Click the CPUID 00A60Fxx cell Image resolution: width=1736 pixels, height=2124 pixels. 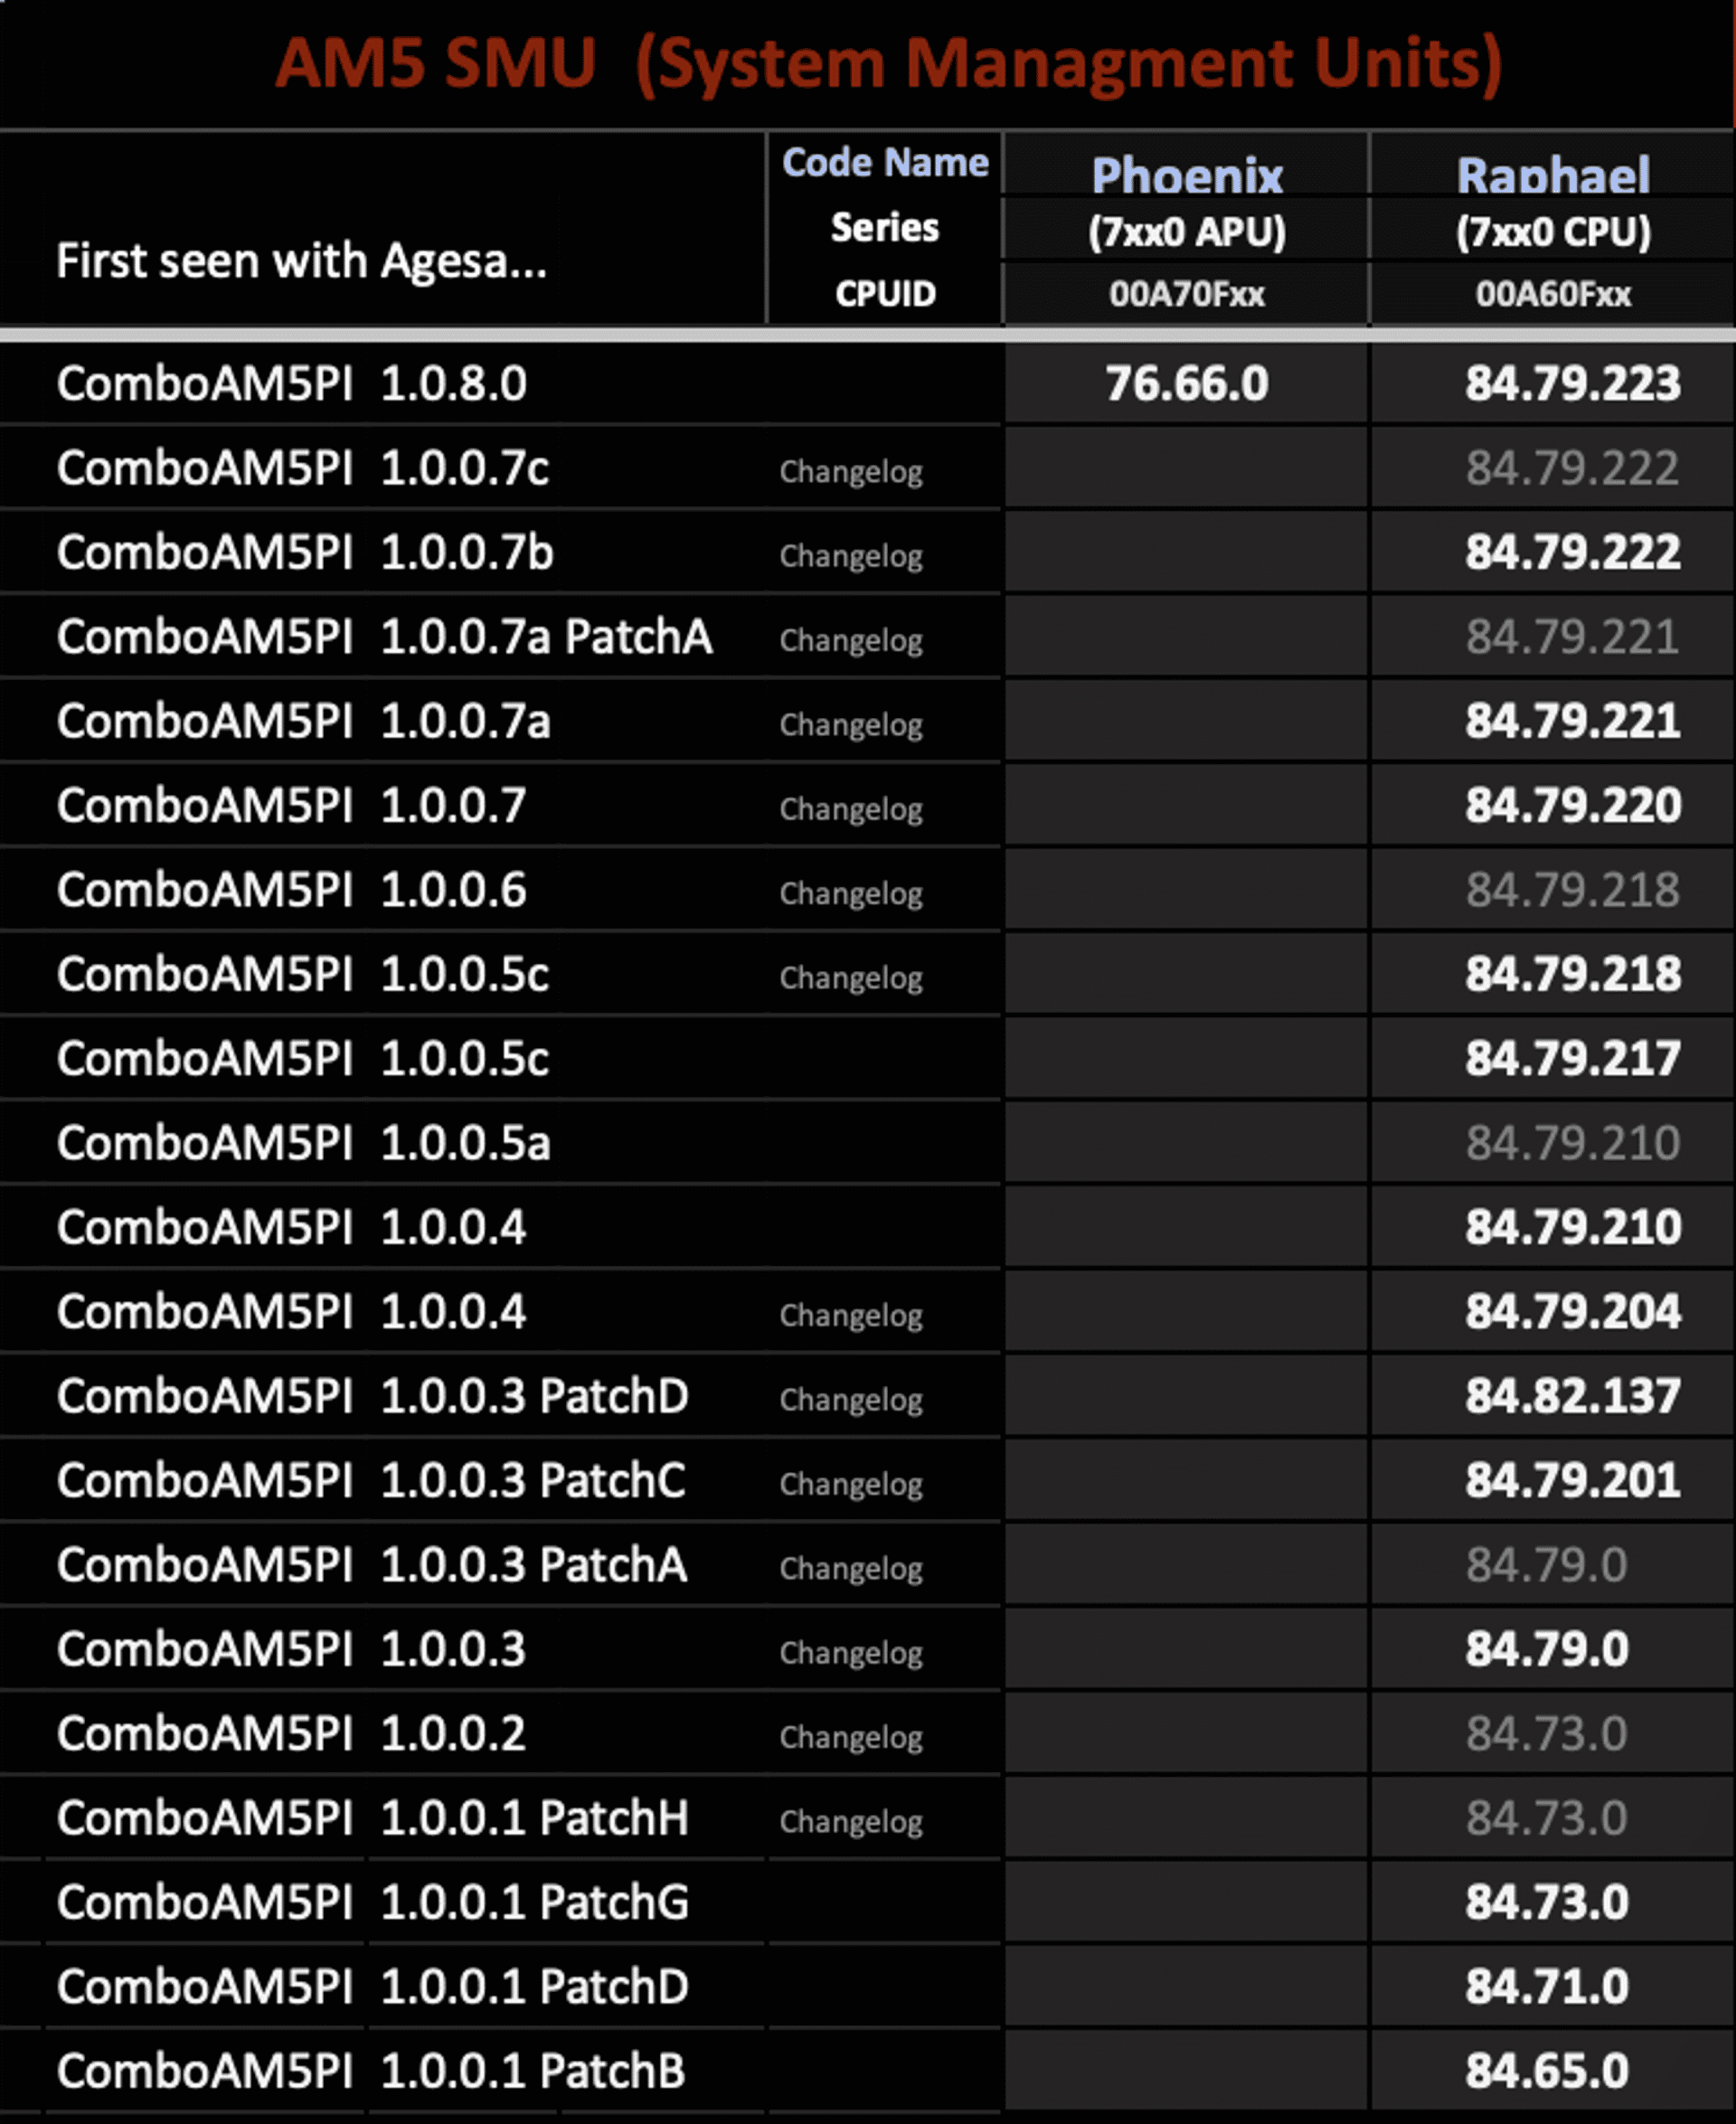pos(1552,294)
